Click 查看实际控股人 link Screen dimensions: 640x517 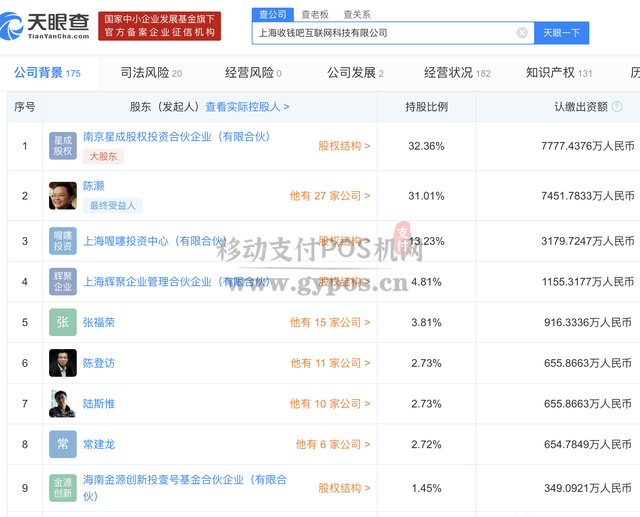pos(247,107)
